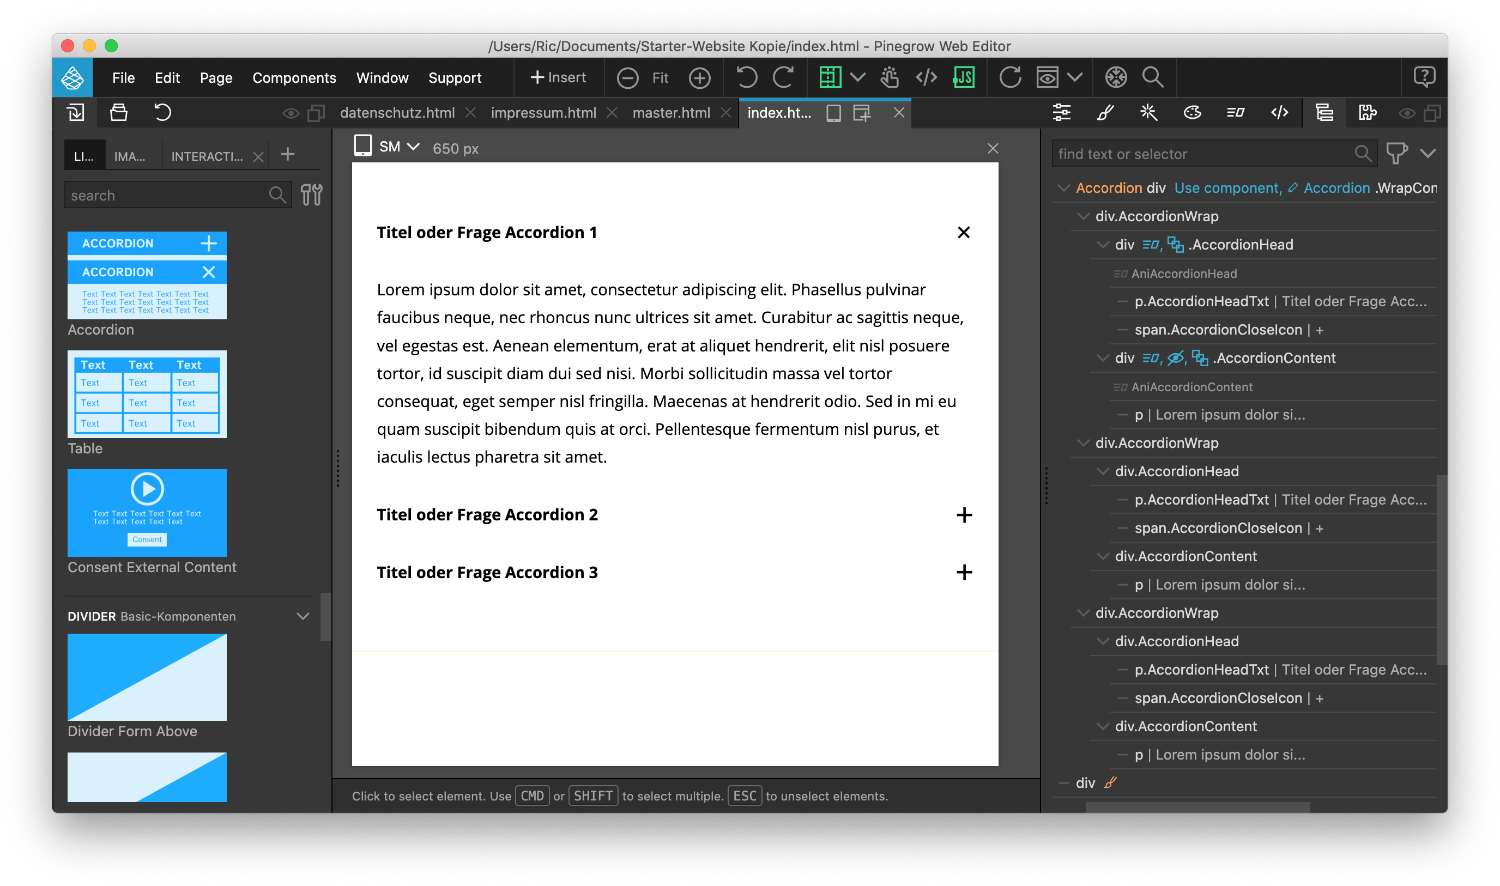This screenshot has width=1500, height=886.
Task: Open the Element properties sliders icon
Action: click(x=1062, y=112)
